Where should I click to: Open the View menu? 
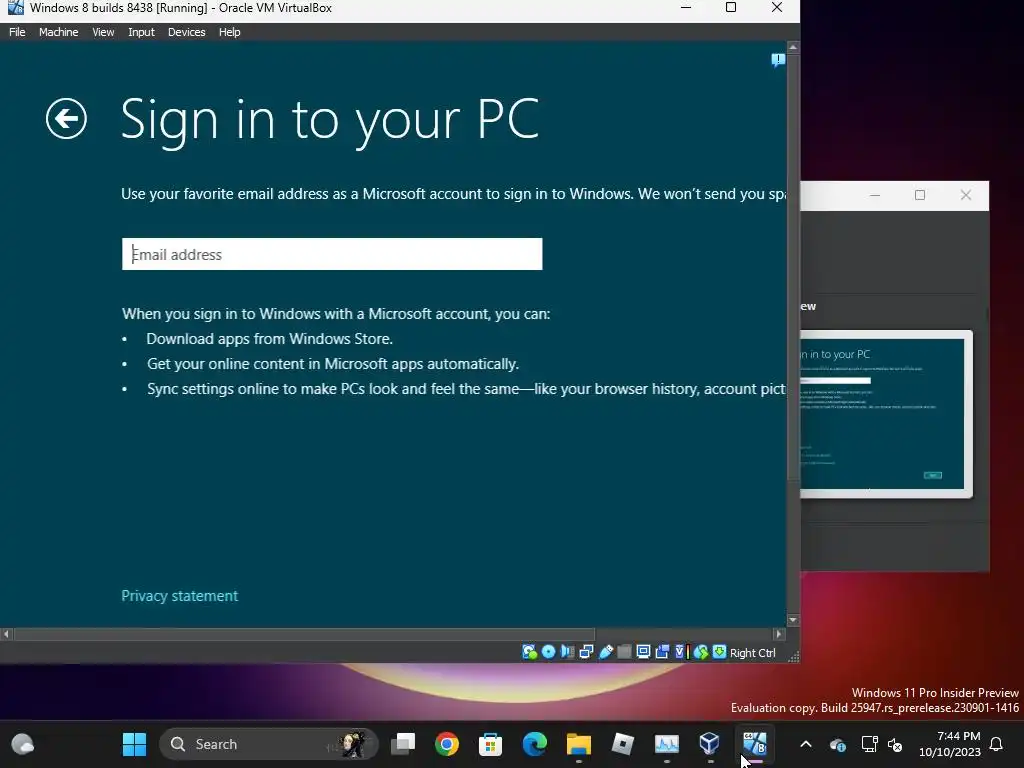[x=103, y=32]
